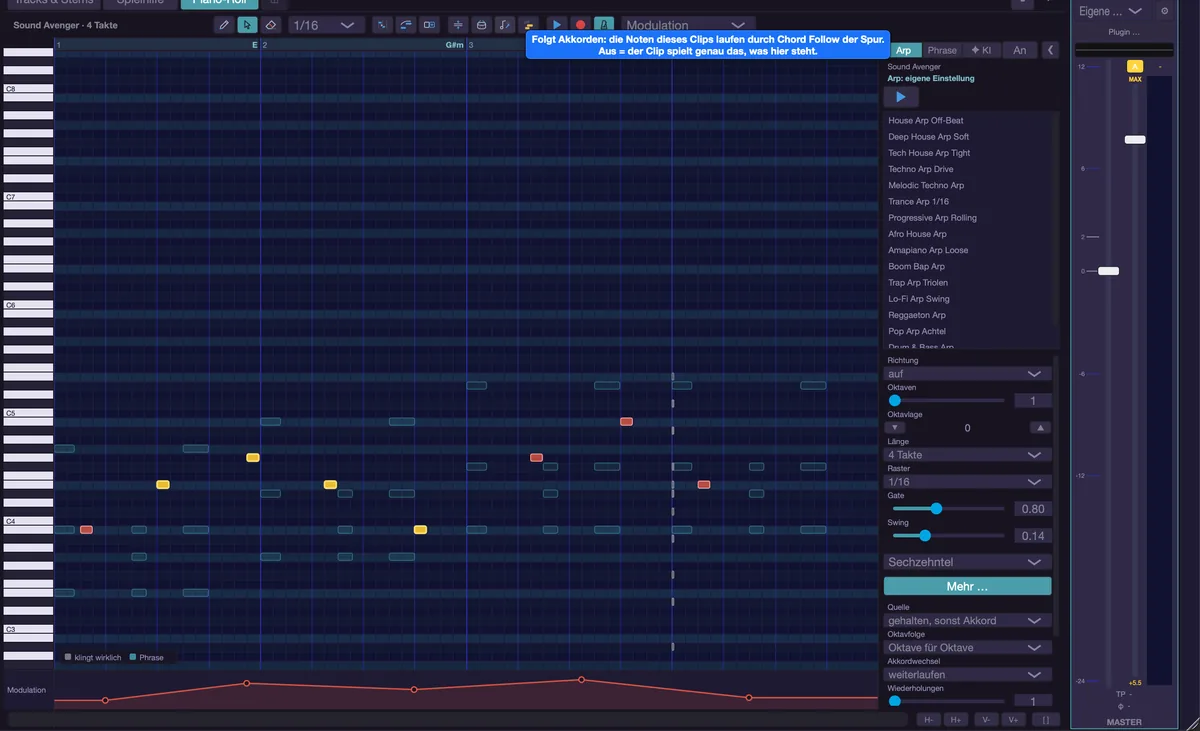Open the An tab

(x=1020, y=50)
